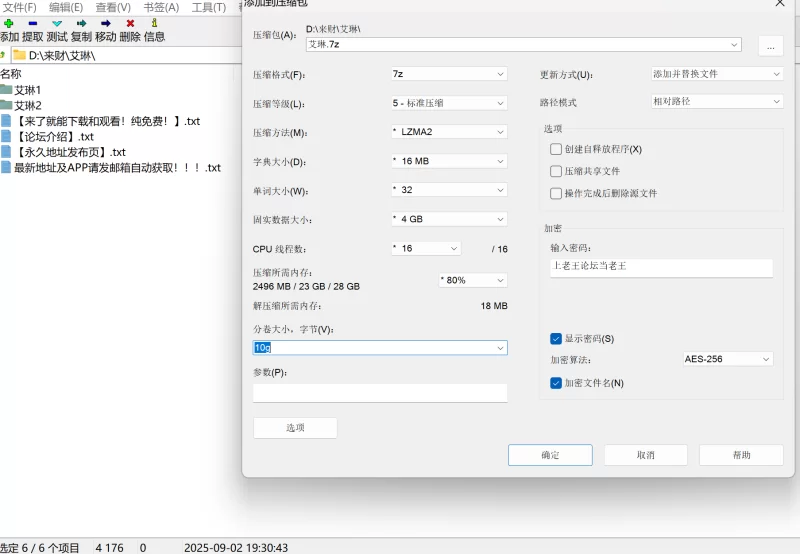800x554 pixels.
Task: Select folder icon of 艾琳2
Action: coord(6,105)
